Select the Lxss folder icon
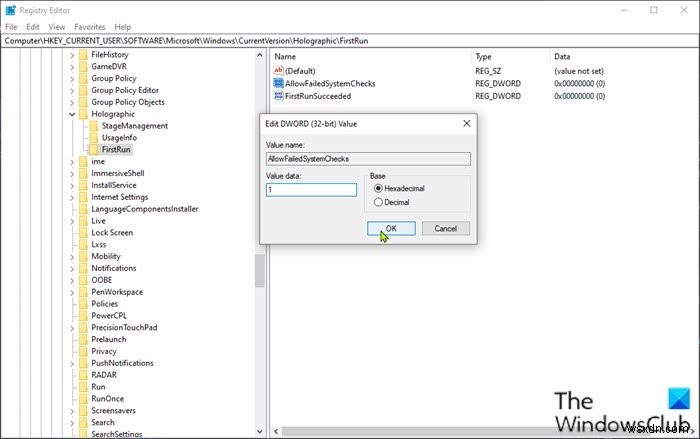The width and height of the screenshot is (700, 439). click(83, 245)
